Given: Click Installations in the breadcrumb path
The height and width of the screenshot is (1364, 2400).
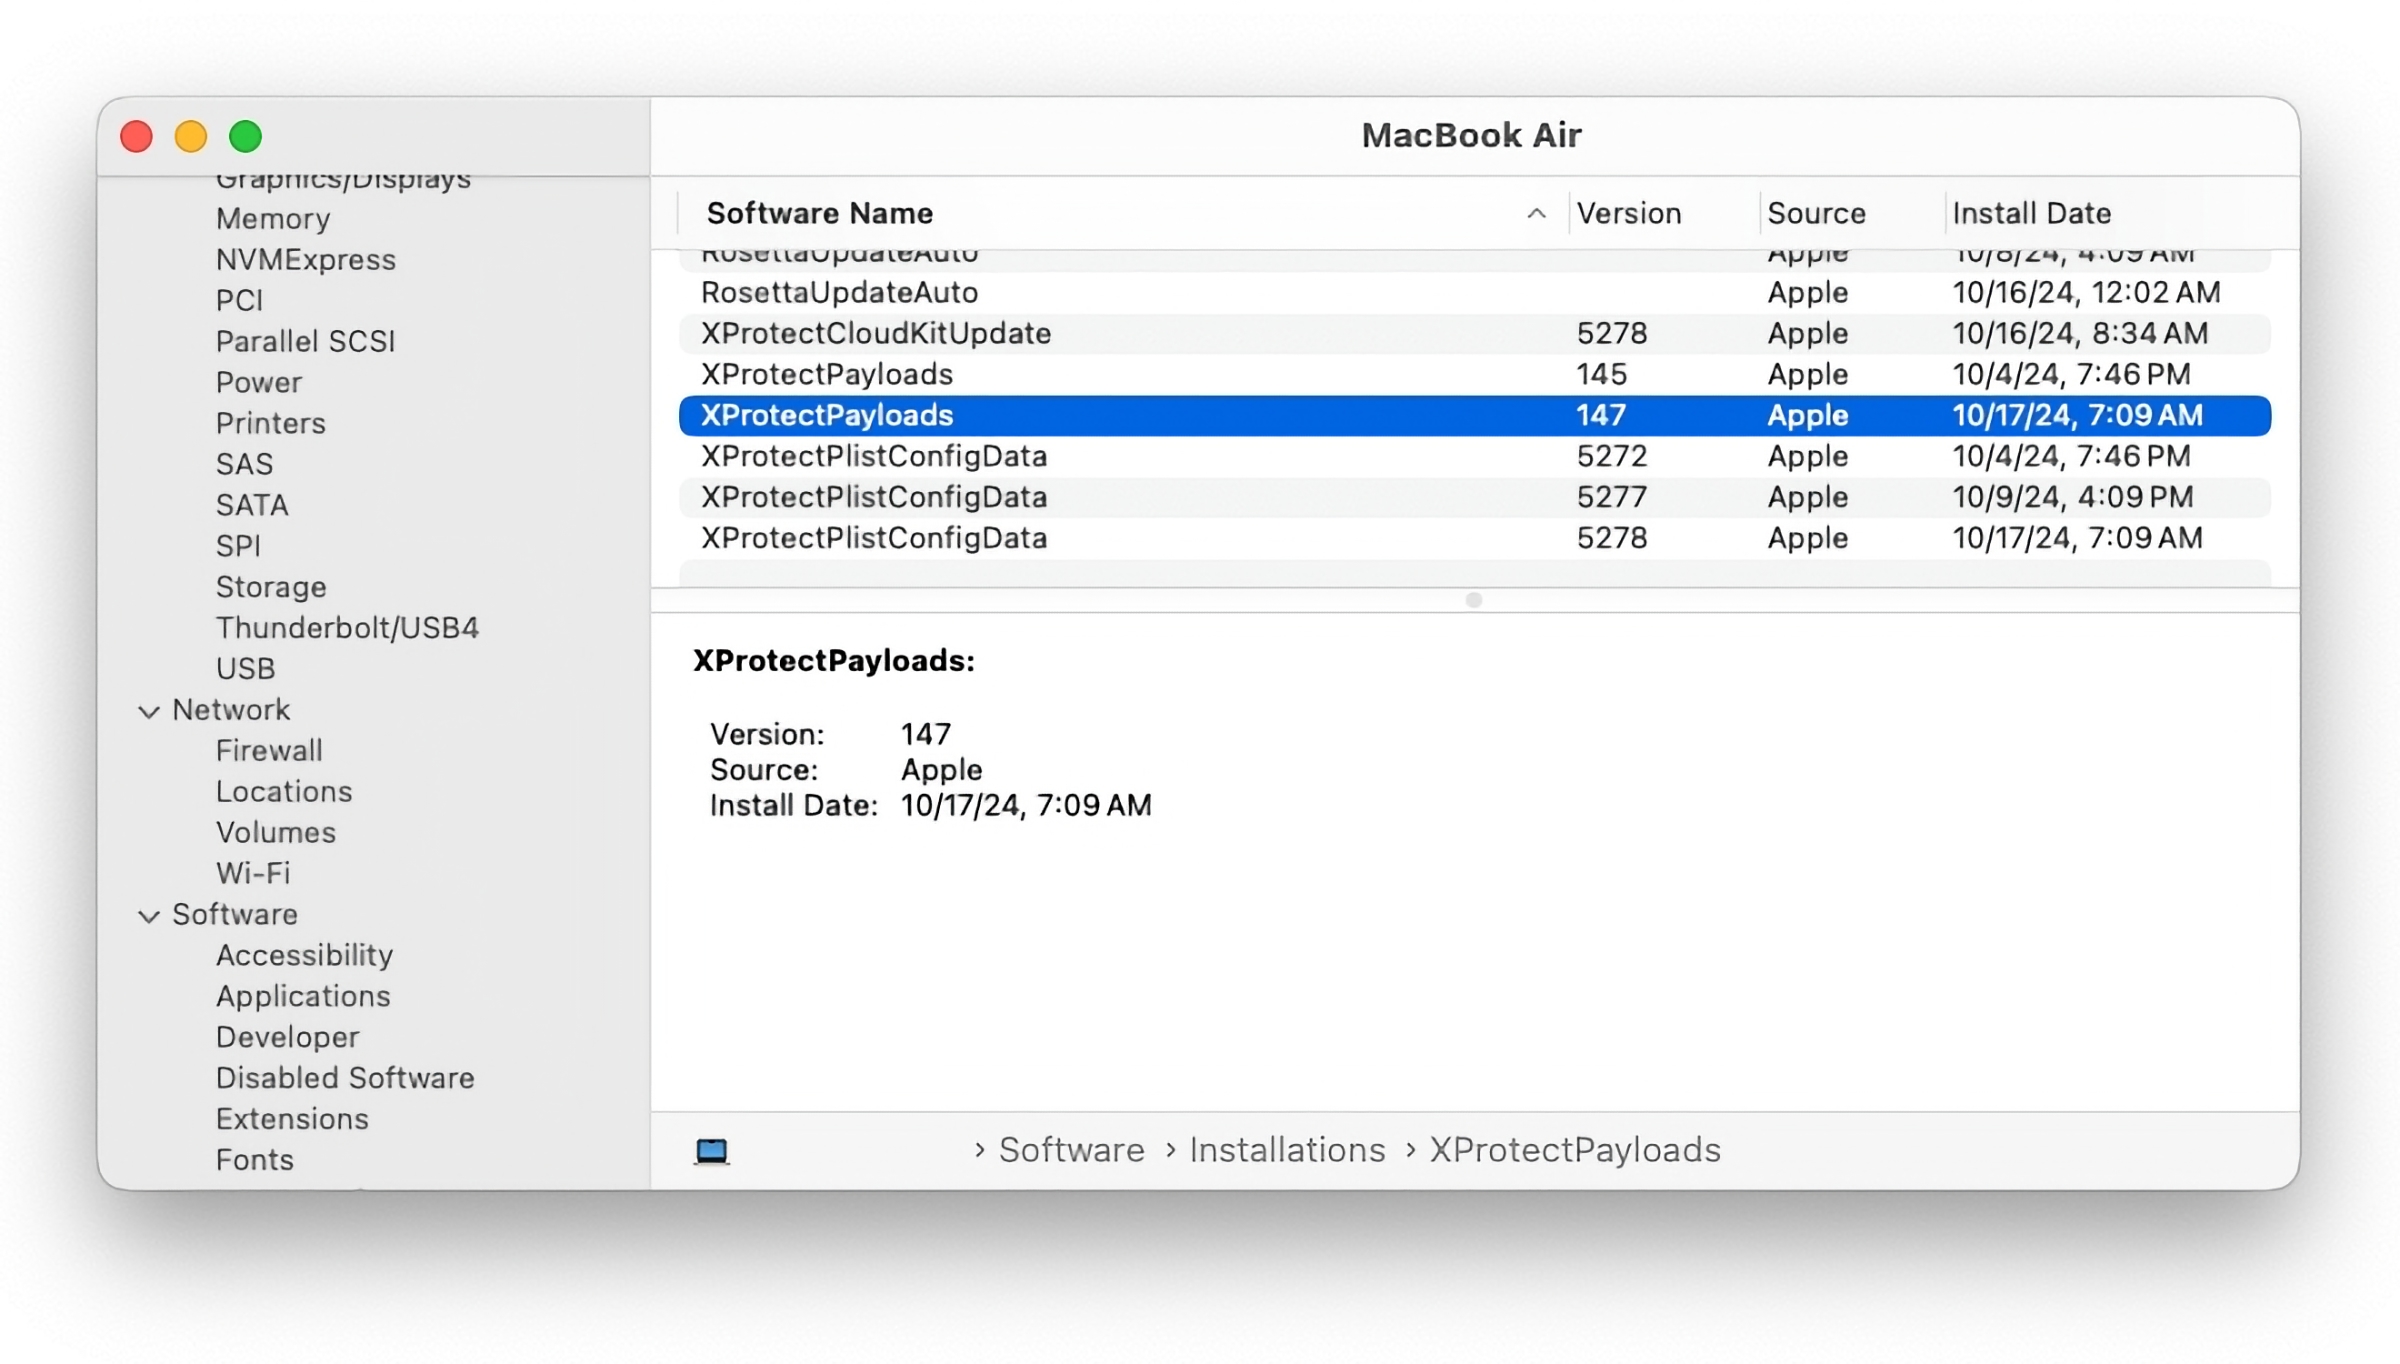Looking at the screenshot, I should click(x=1286, y=1149).
